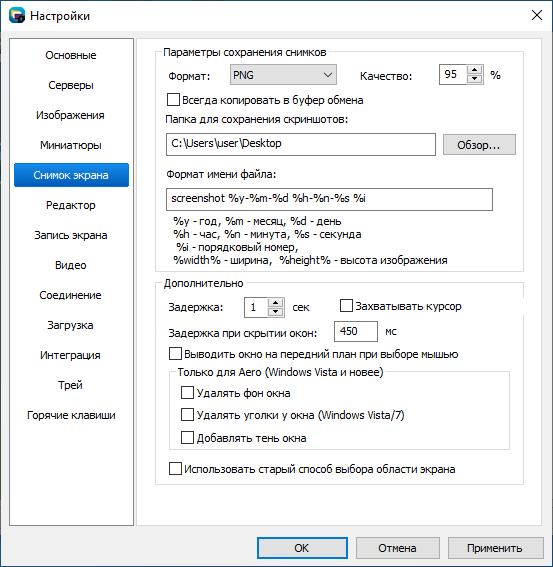
Task: Click the Обзор... browse button
Action: pos(479,145)
